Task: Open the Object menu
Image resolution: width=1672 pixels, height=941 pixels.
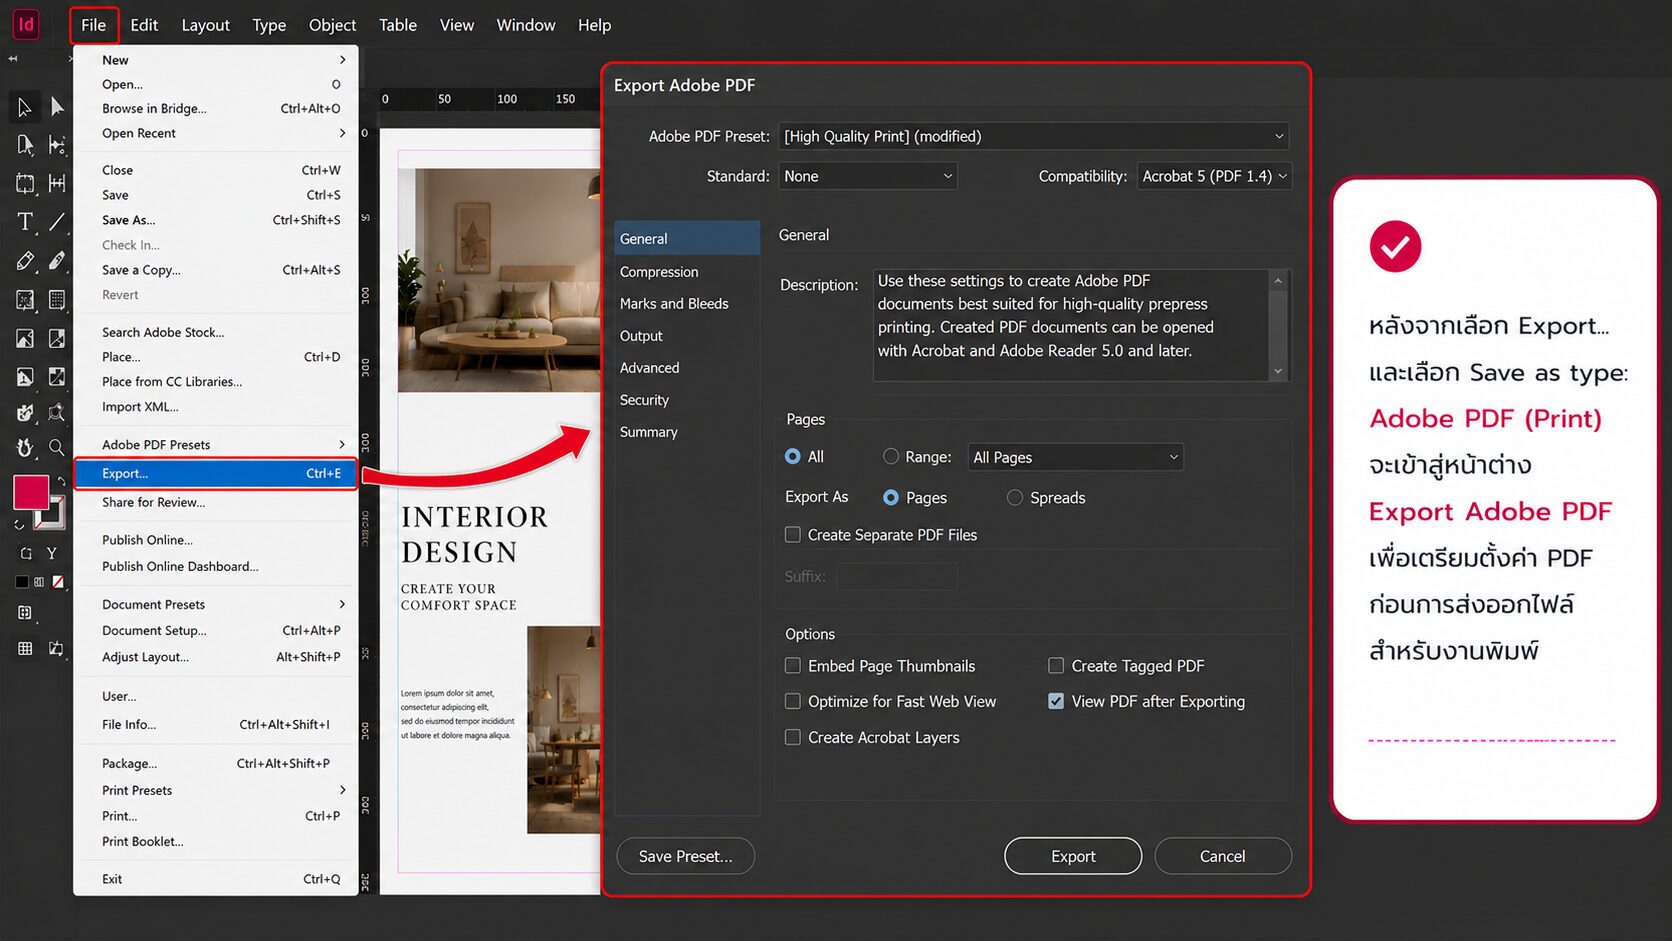Action: point(332,25)
